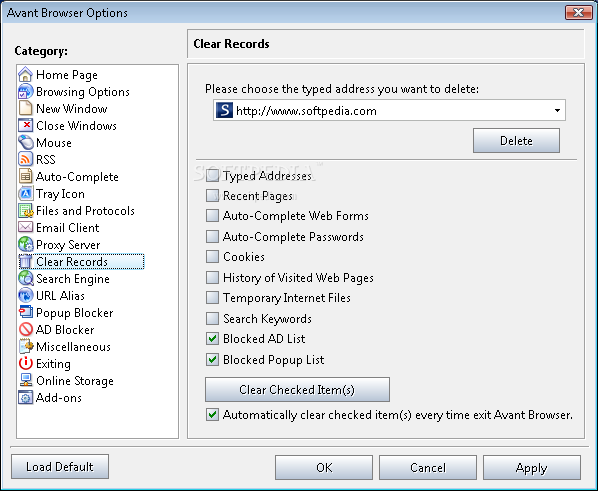598x491 pixels.
Task: Select the Email Client envelope icon
Action: [26, 227]
